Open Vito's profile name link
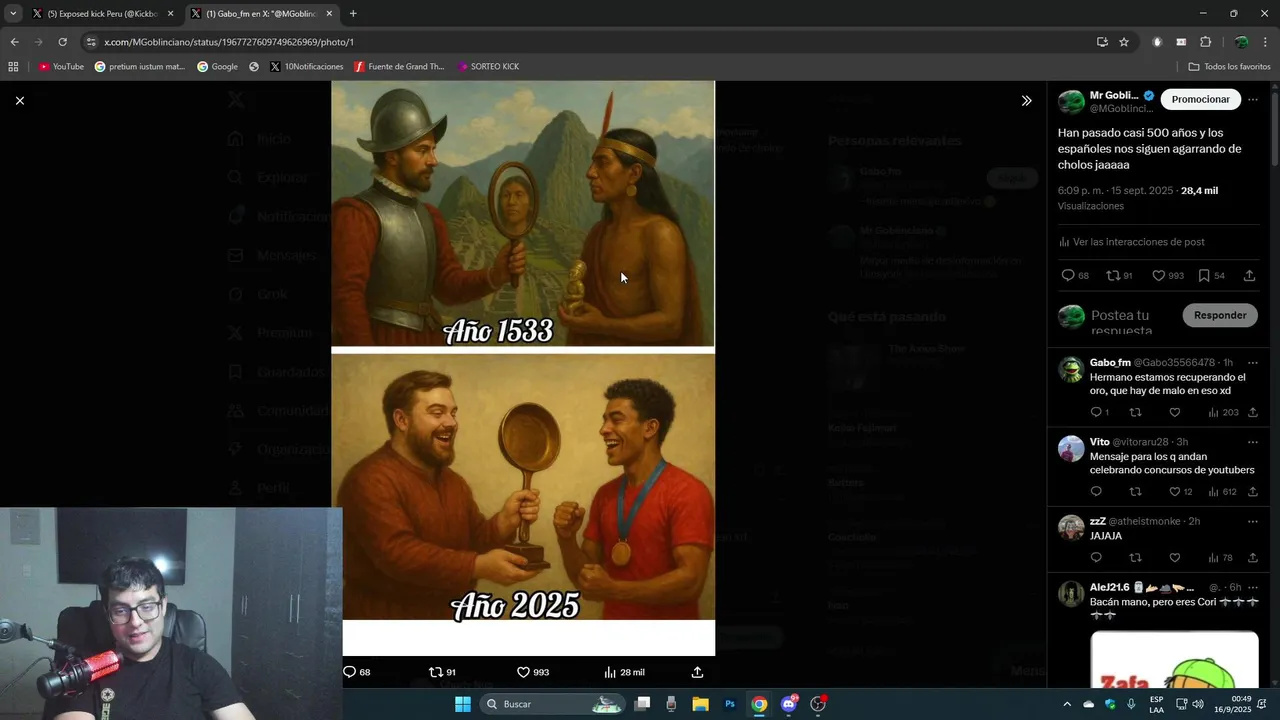The width and height of the screenshot is (1280, 720). pos(1099,441)
